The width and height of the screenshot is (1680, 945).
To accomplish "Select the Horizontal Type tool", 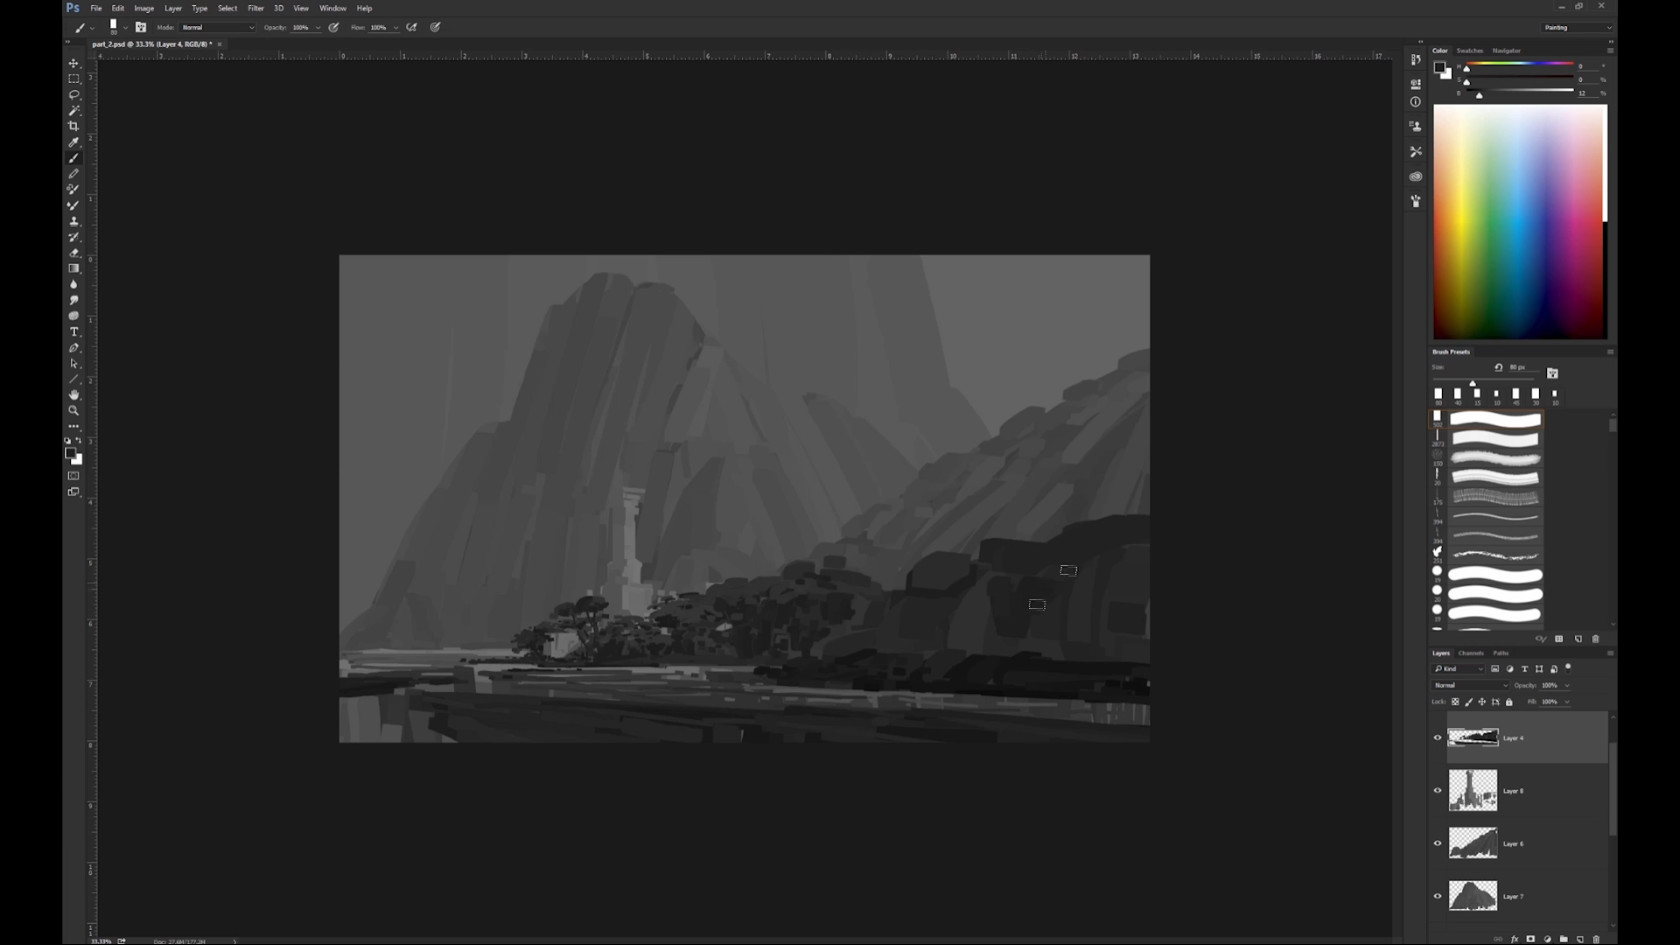I will 74,332.
